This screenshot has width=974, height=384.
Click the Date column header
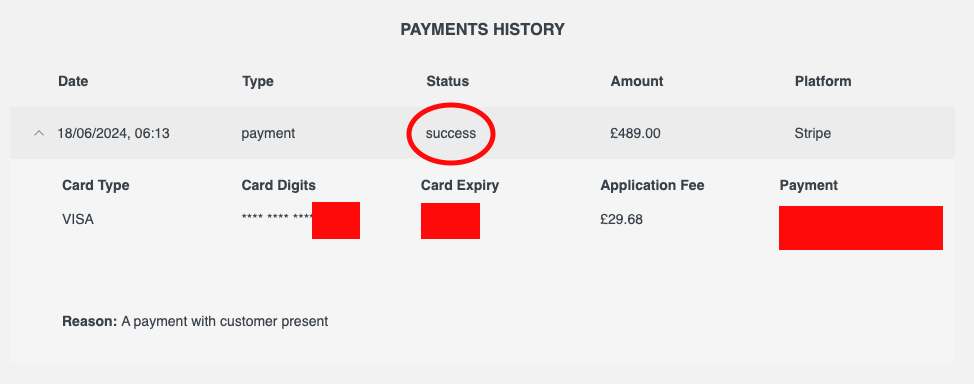click(73, 81)
